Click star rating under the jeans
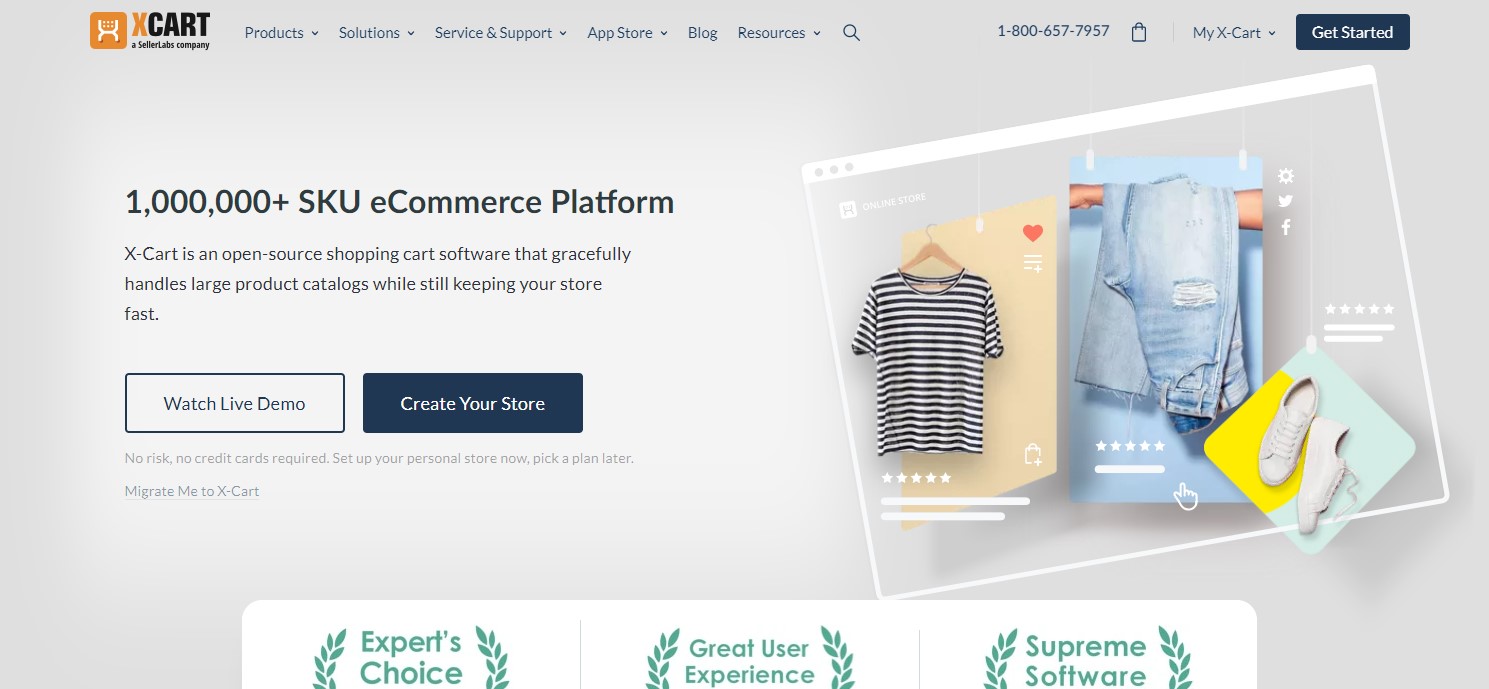 coord(1130,446)
